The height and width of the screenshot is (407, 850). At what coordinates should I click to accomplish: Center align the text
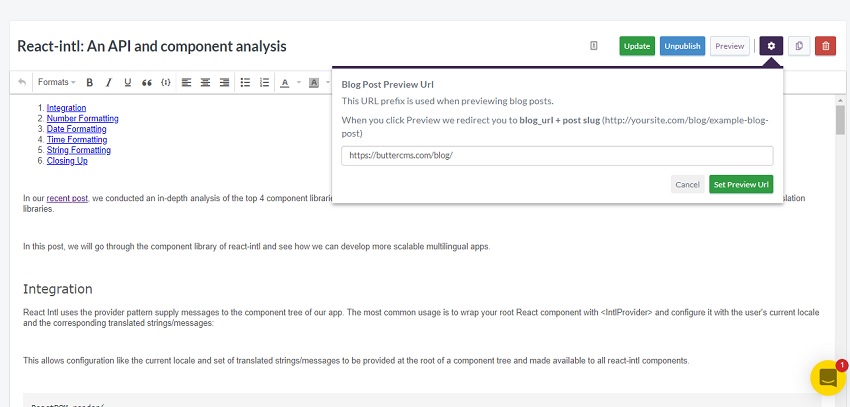(x=205, y=82)
